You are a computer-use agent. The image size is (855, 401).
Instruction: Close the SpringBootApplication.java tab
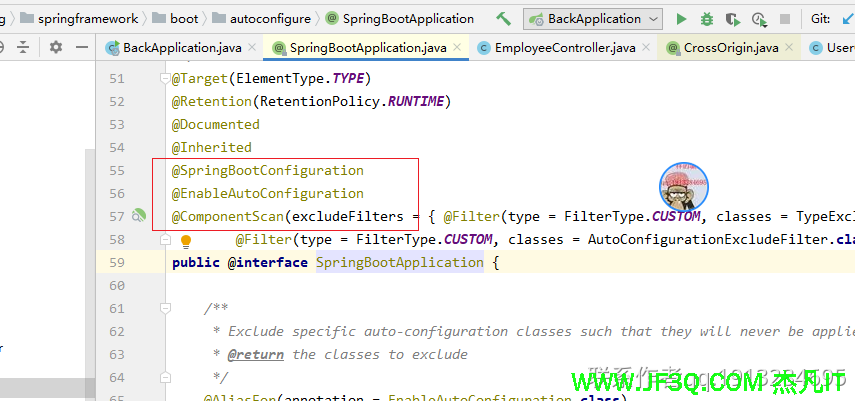(x=457, y=47)
